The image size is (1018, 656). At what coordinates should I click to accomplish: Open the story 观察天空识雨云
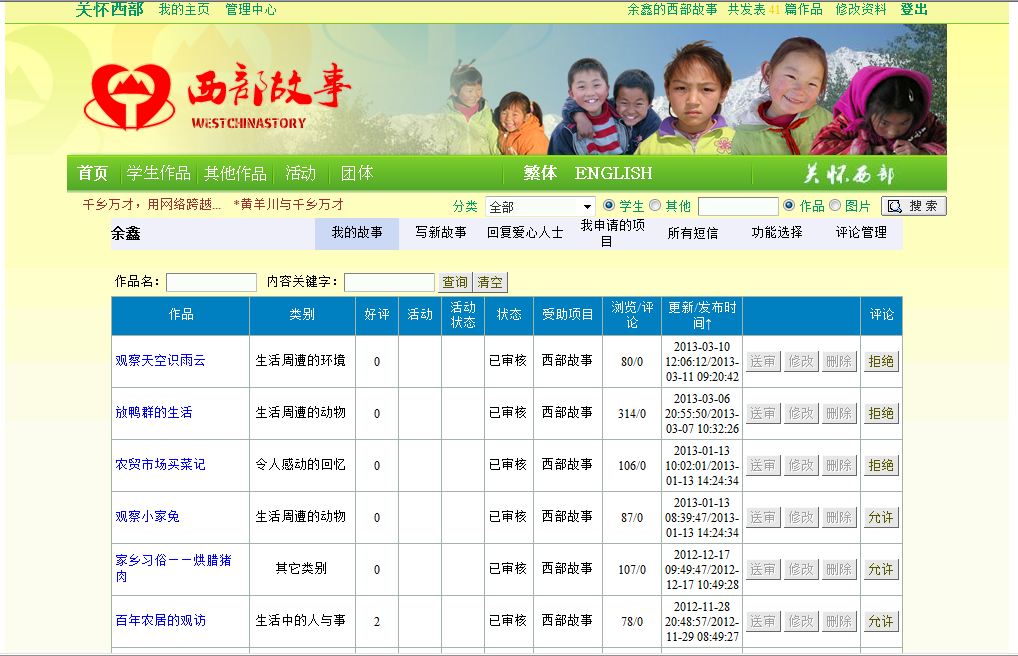tap(160, 360)
